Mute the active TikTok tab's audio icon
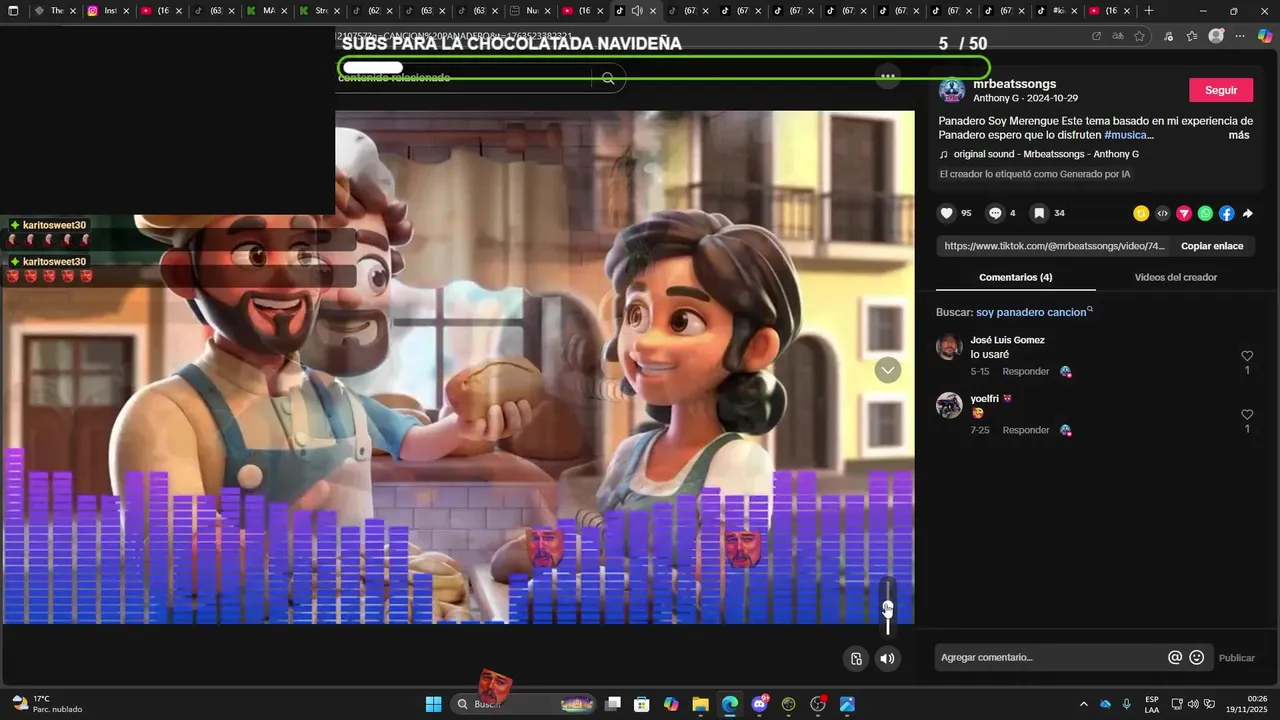This screenshot has width=1280, height=720. 637,11
